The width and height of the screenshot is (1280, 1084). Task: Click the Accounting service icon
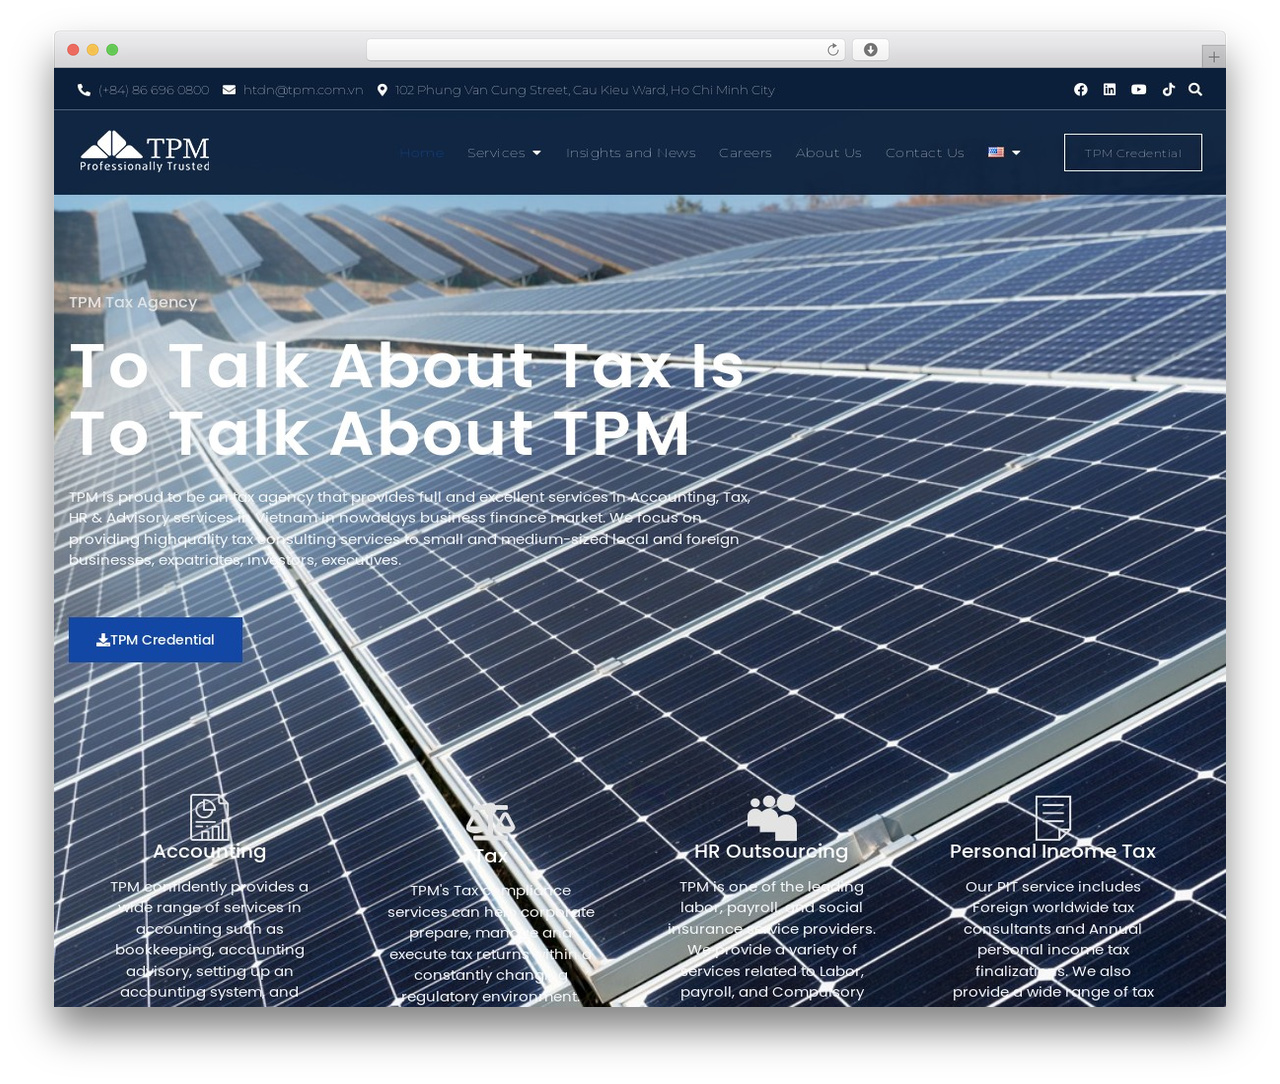[210, 817]
